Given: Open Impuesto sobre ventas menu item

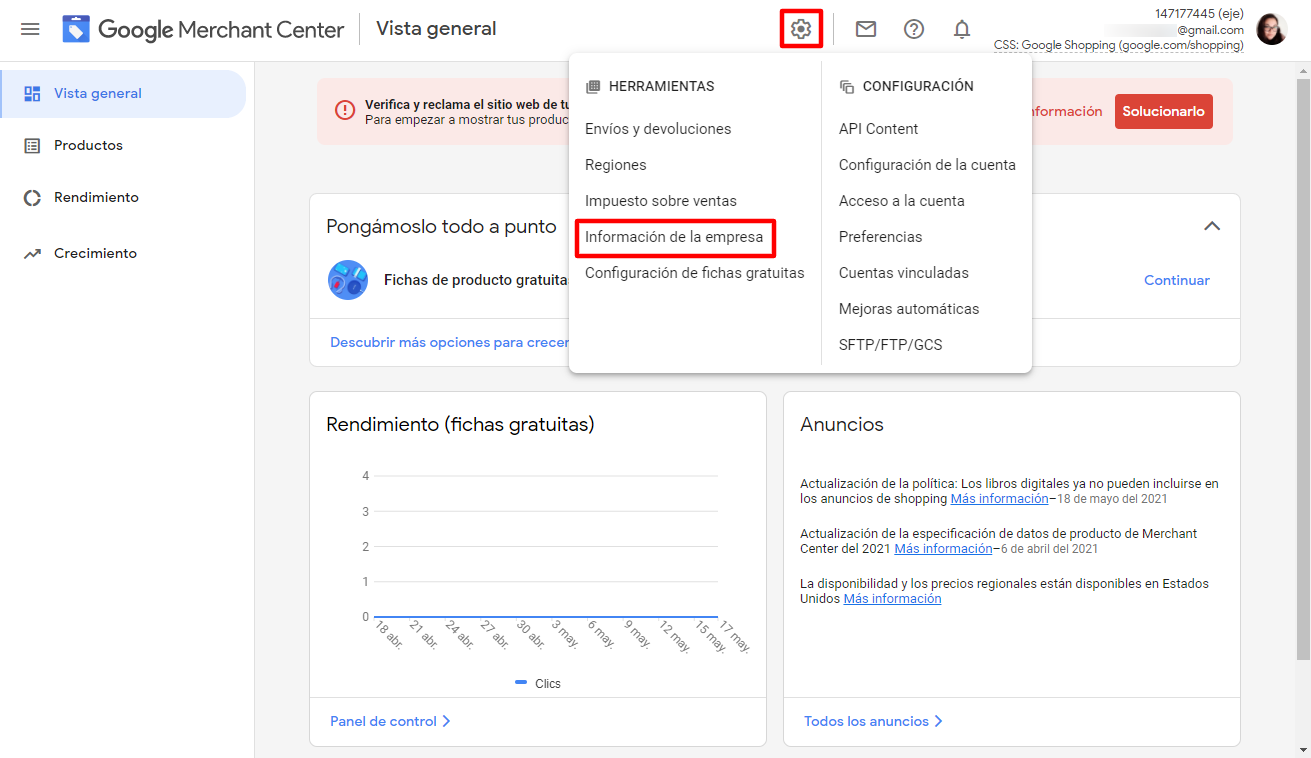Looking at the screenshot, I should (x=661, y=201).
